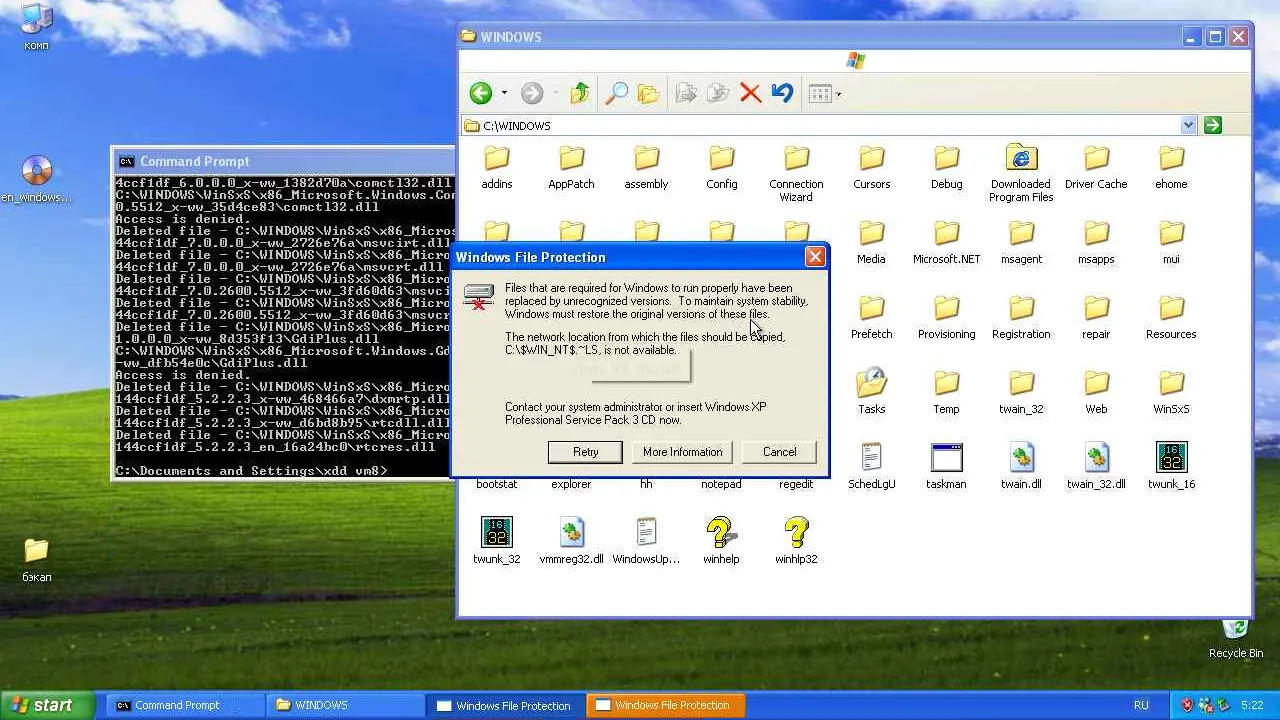1280x720 pixels.
Task: Go up one folder level
Action: [x=580, y=93]
